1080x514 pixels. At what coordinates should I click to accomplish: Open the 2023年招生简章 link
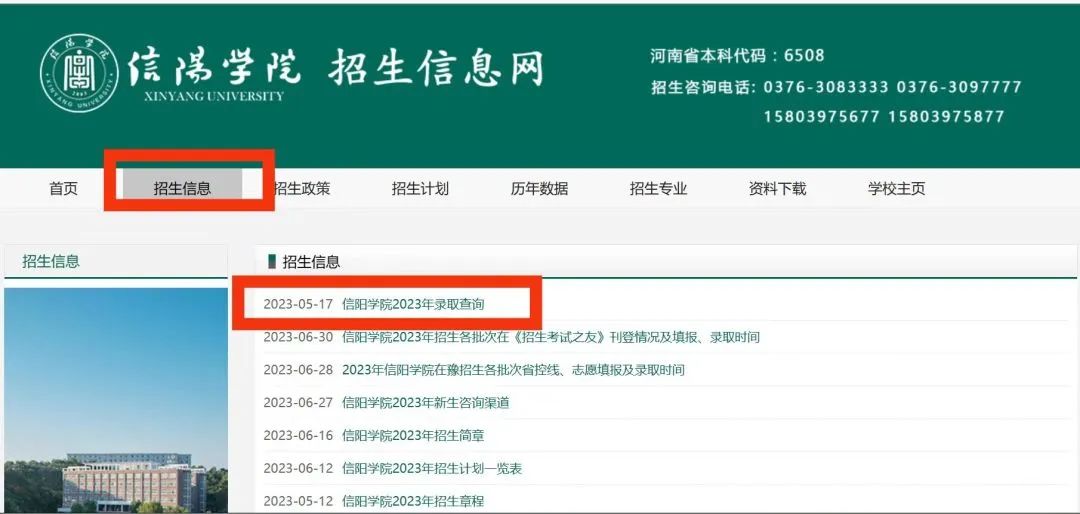click(x=413, y=436)
